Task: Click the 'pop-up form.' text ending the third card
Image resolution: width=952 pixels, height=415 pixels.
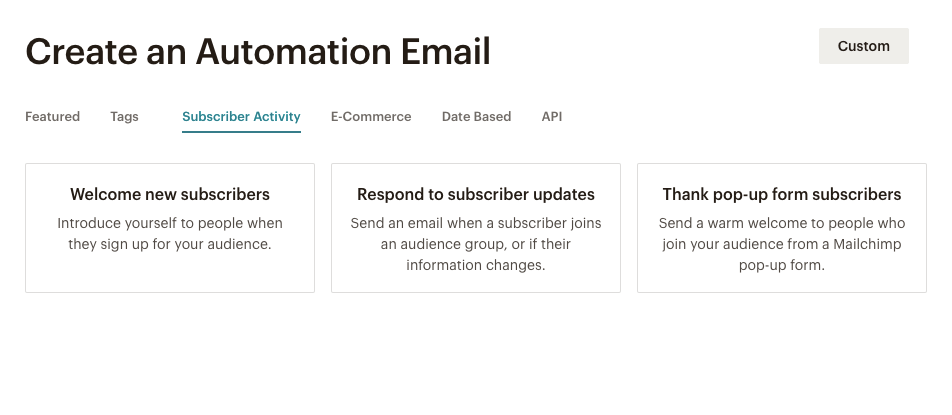Action: tap(782, 265)
